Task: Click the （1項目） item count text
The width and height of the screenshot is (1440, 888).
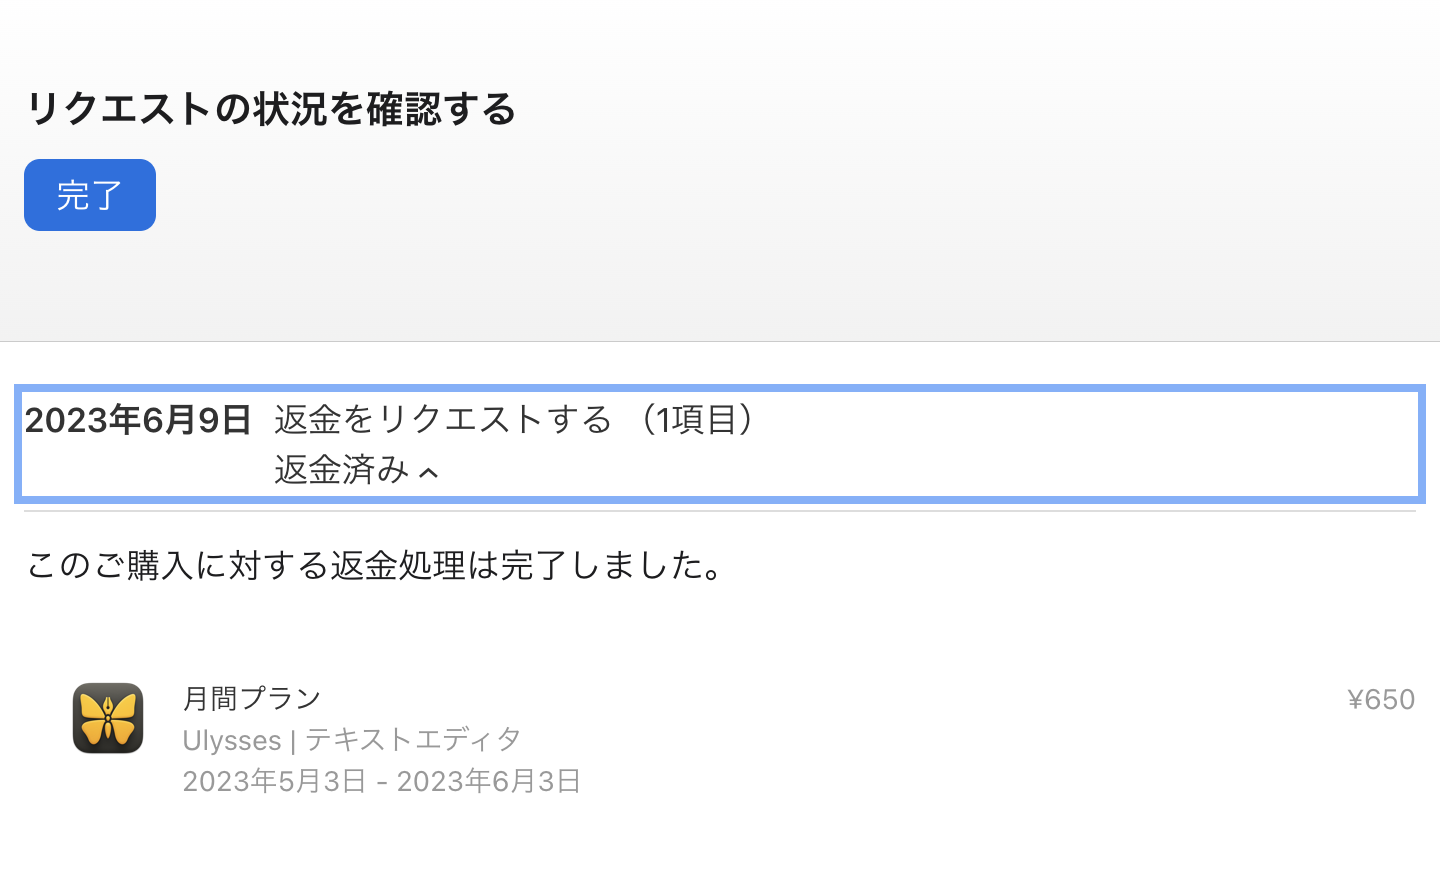Action: pyautogui.click(x=698, y=419)
